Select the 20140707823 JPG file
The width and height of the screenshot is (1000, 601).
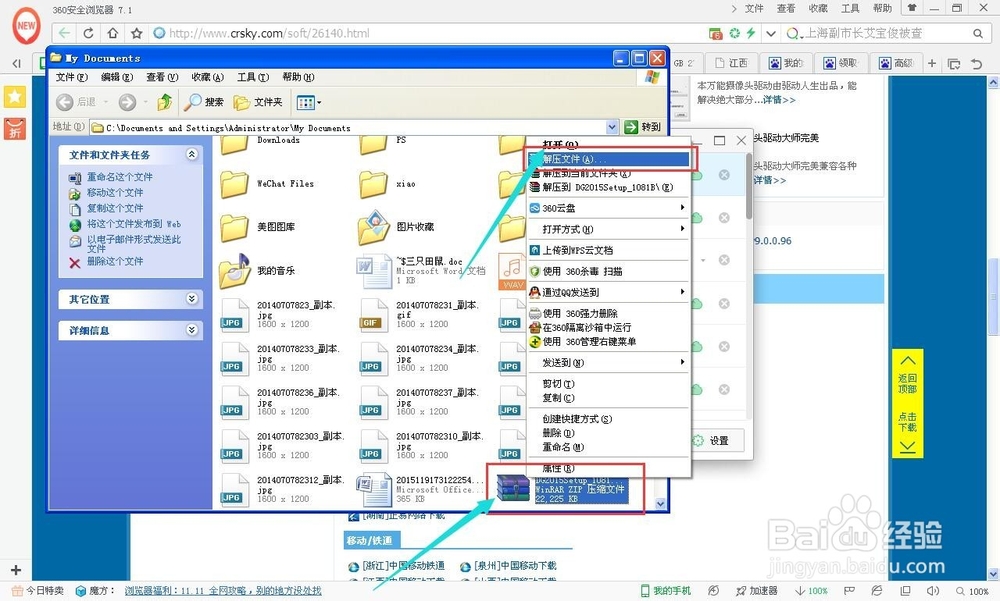coord(277,315)
